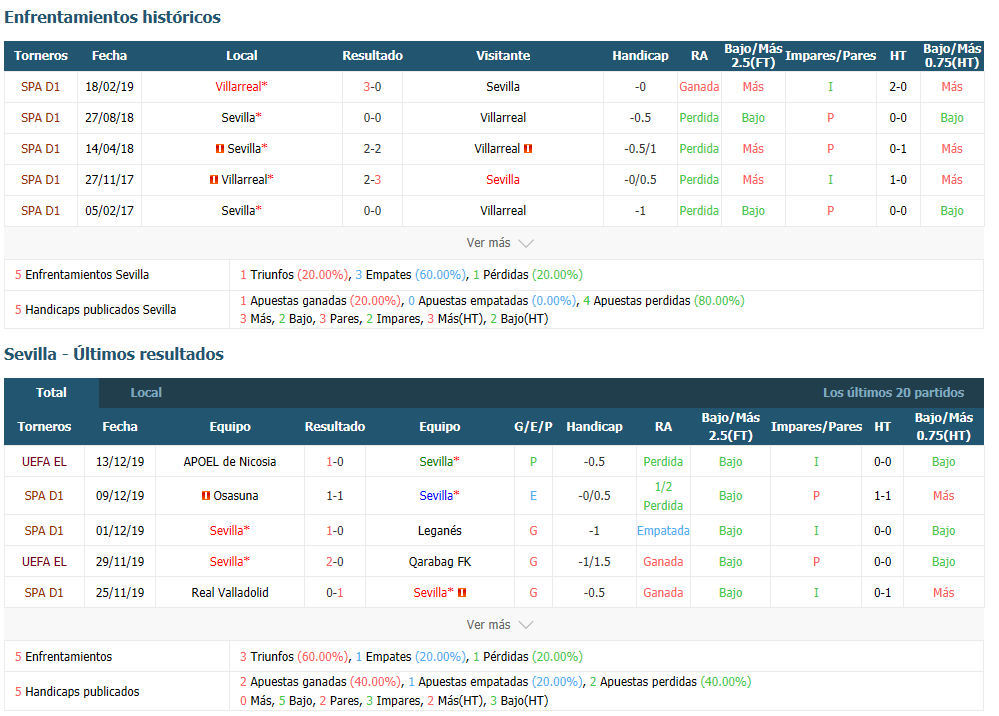The width and height of the screenshot is (999, 716).
Task: Click red card icon beside Sevilla 14/04/18
Action: tap(220, 148)
